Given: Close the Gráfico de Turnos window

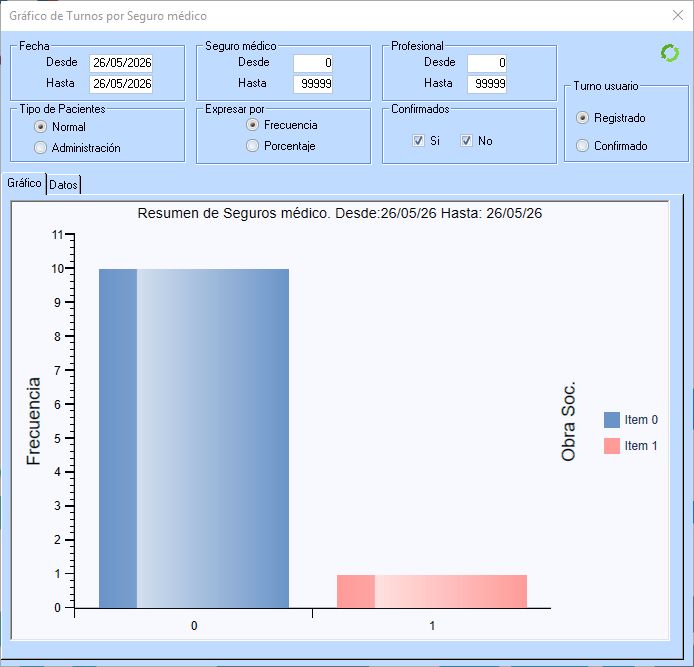Looking at the screenshot, I should tap(678, 15).
